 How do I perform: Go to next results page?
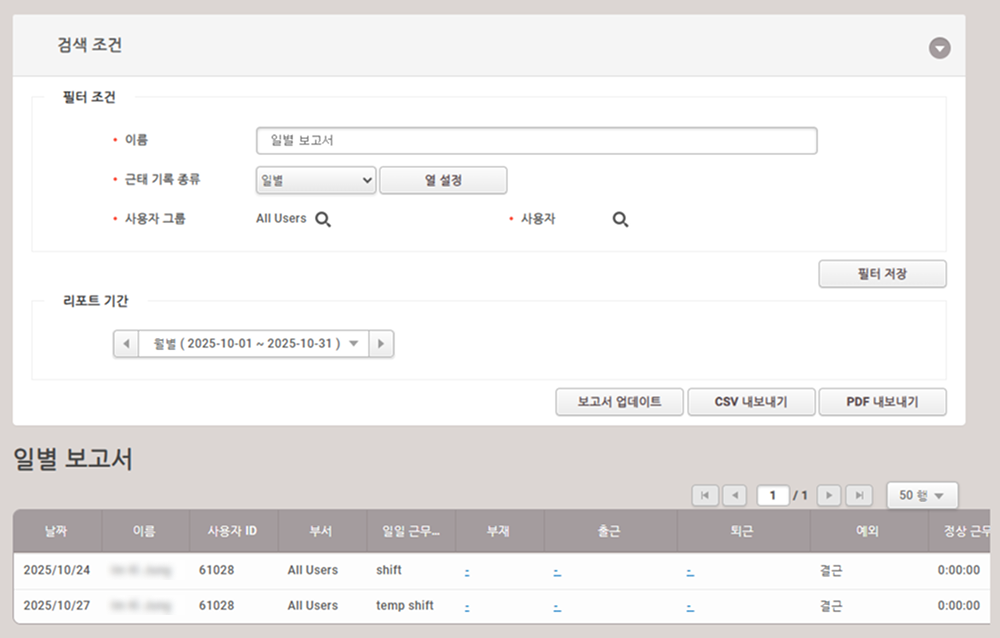(x=828, y=495)
